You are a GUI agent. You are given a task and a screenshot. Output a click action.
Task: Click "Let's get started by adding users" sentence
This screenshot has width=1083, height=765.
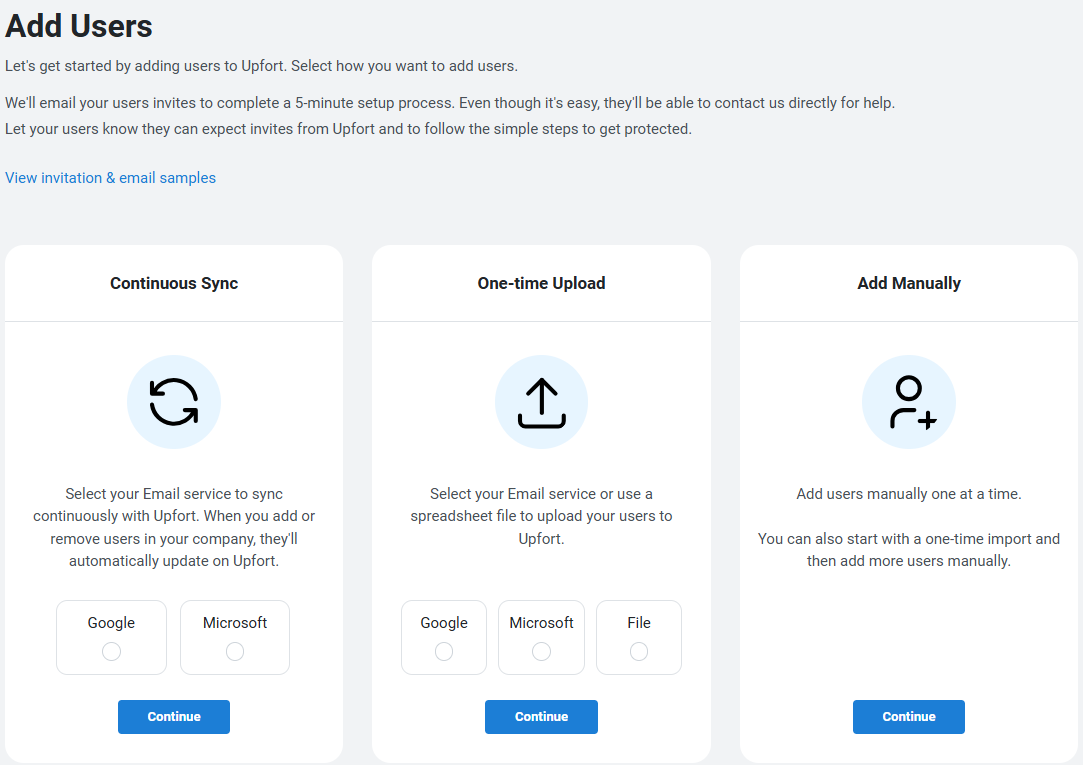click(261, 66)
